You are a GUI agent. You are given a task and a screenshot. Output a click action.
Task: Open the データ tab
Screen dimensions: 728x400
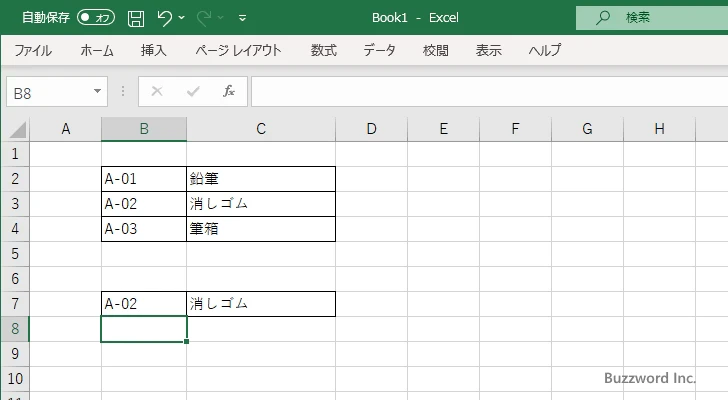(x=379, y=50)
